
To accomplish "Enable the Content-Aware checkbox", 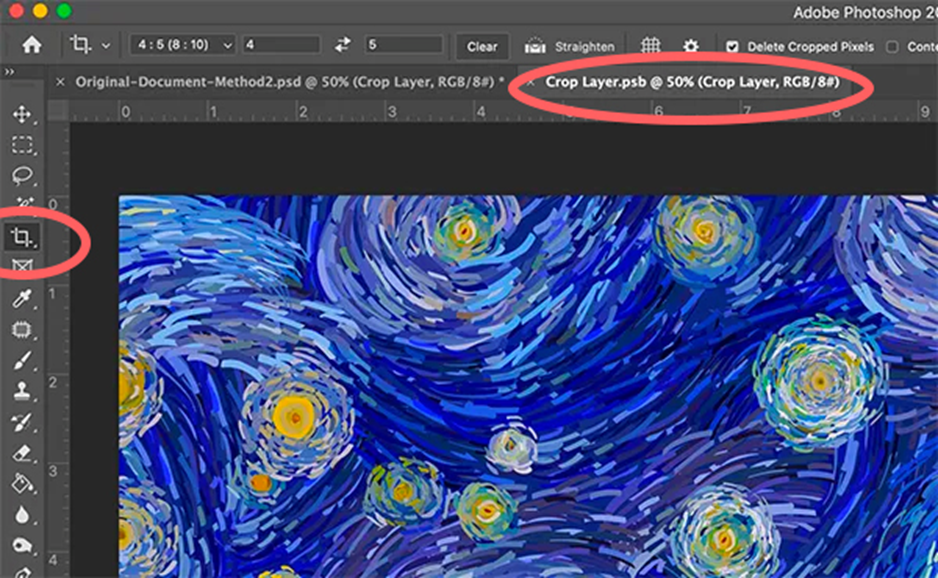I will point(892,47).
